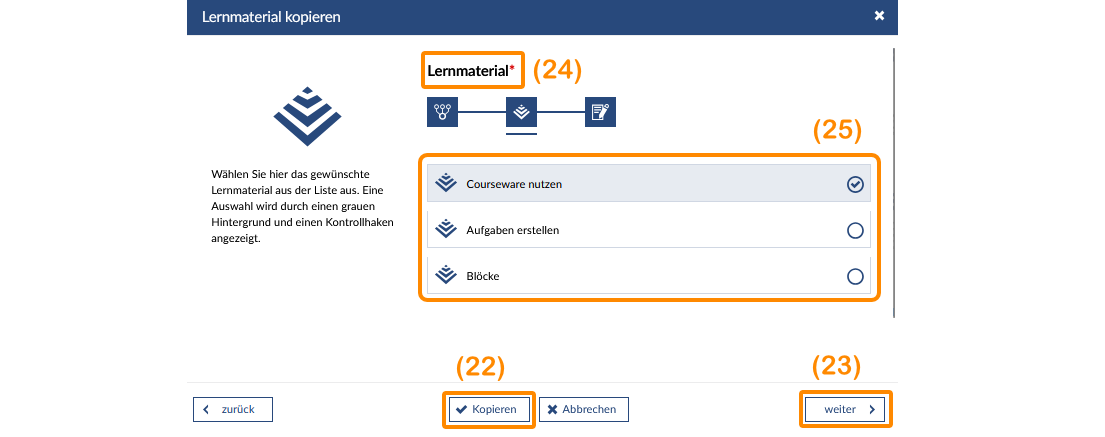Cancel with the Abbrechen button
The height and width of the screenshot is (437, 1105).
[584, 409]
